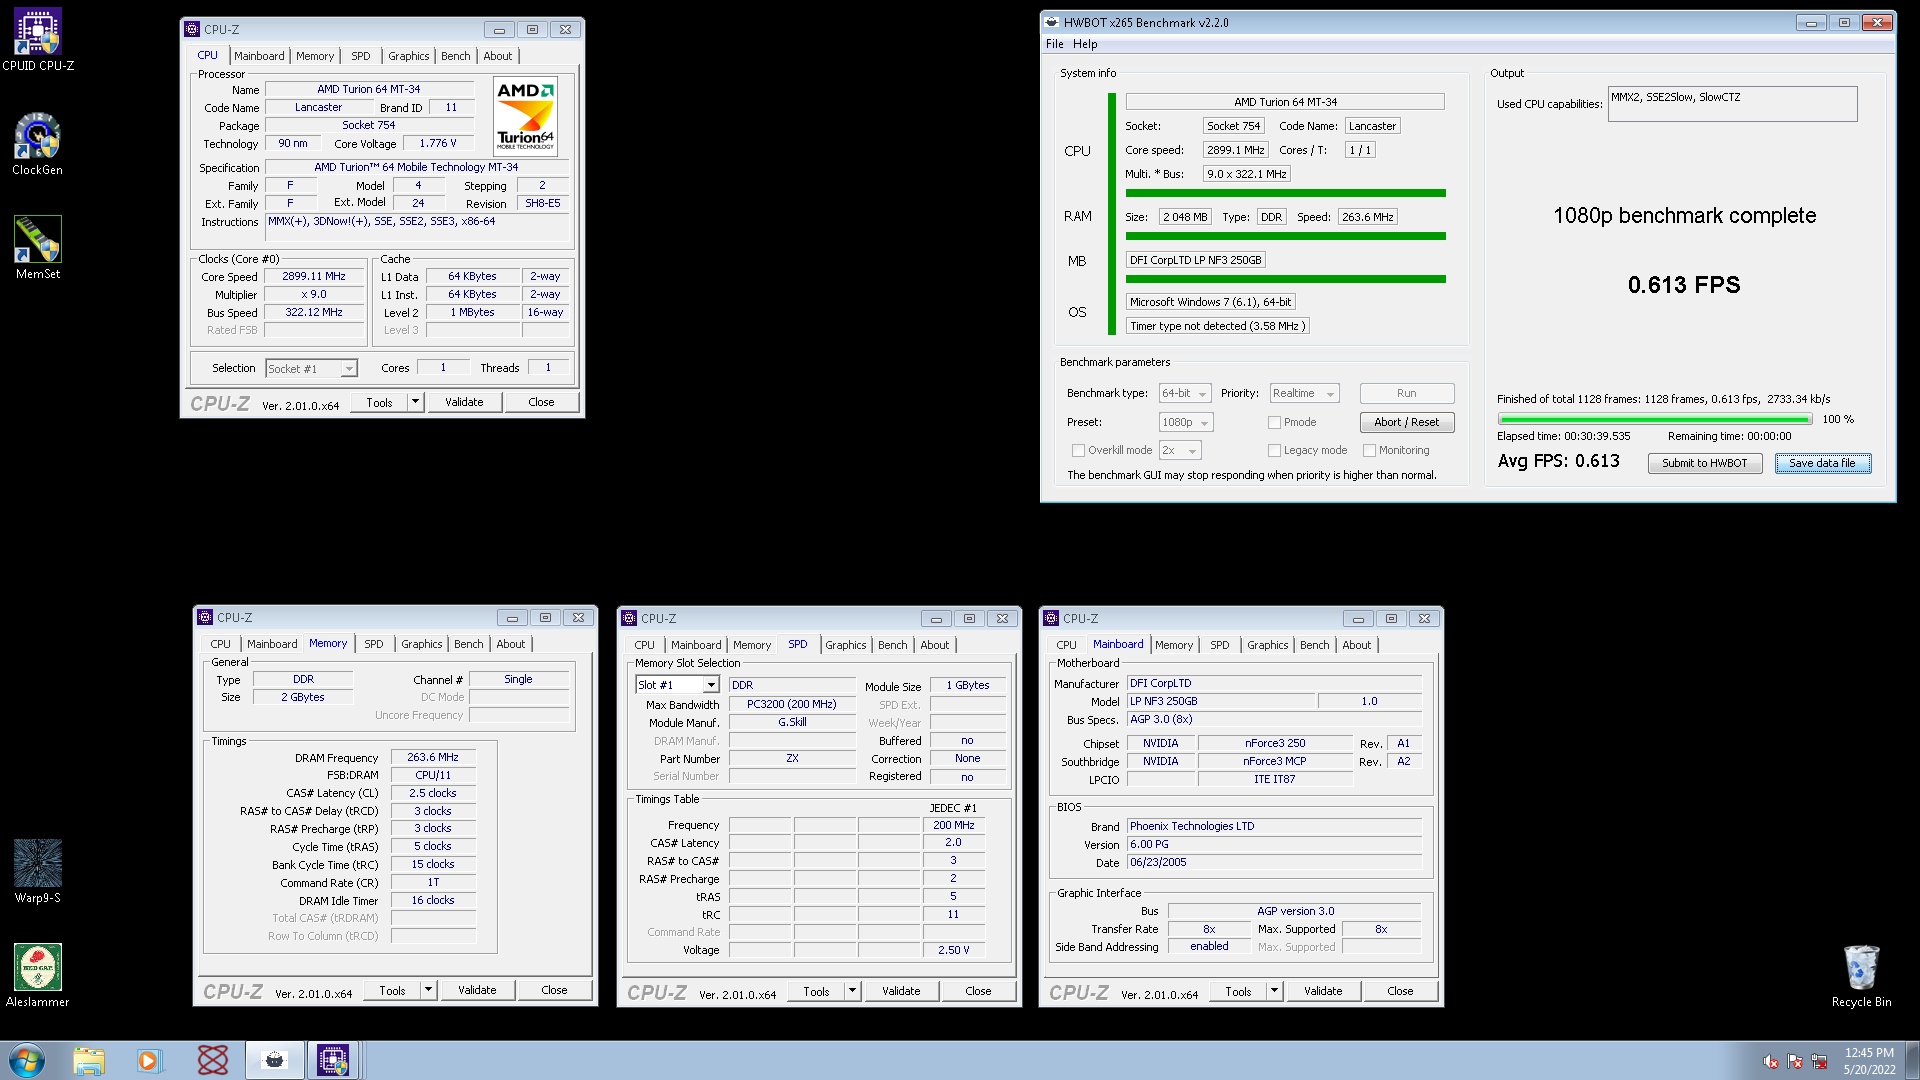Image resolution: width=1920 pixels, height=1080 pixels.
Task: Open the Priority Realtime dropdown
Action: [x=1304, y=393]
